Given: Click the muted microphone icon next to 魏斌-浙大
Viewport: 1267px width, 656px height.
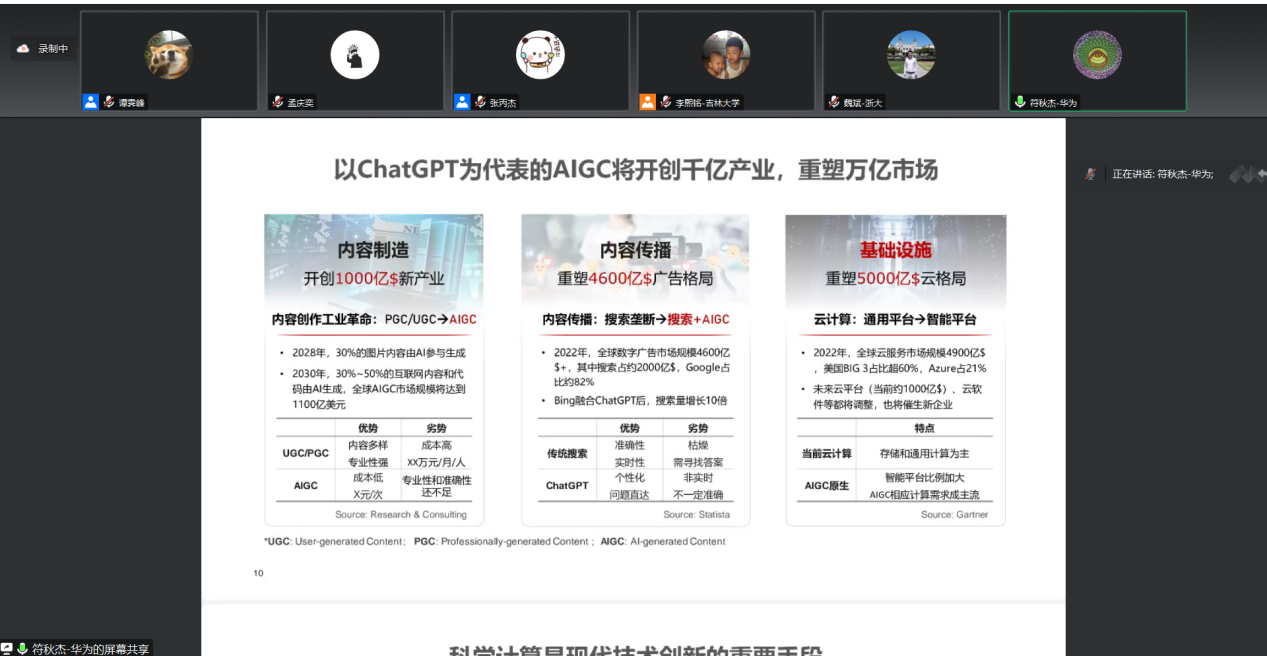Looking at the screenshot, I should point(834,102).
